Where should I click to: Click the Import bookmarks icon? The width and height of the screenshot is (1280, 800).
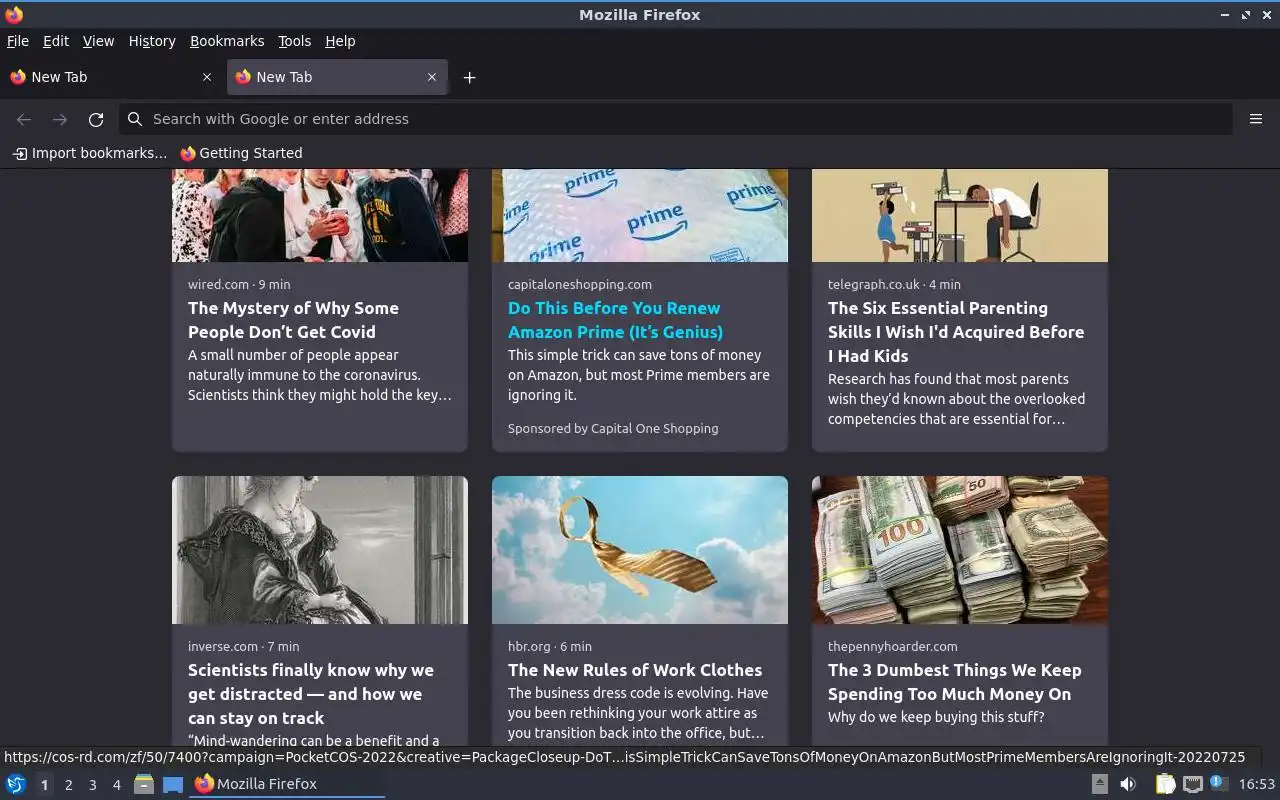point(19,153)
